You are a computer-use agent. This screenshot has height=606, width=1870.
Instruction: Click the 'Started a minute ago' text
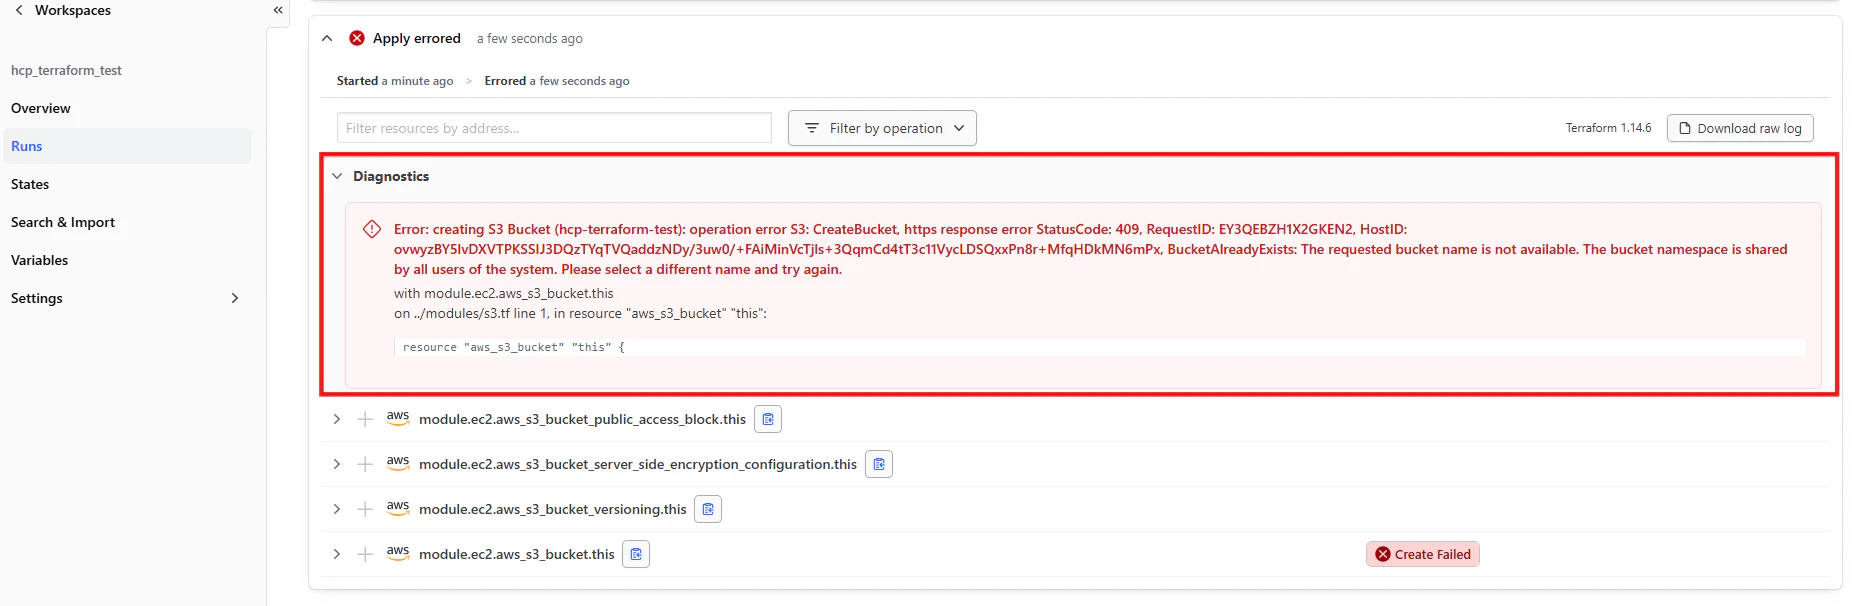point(395,81)
